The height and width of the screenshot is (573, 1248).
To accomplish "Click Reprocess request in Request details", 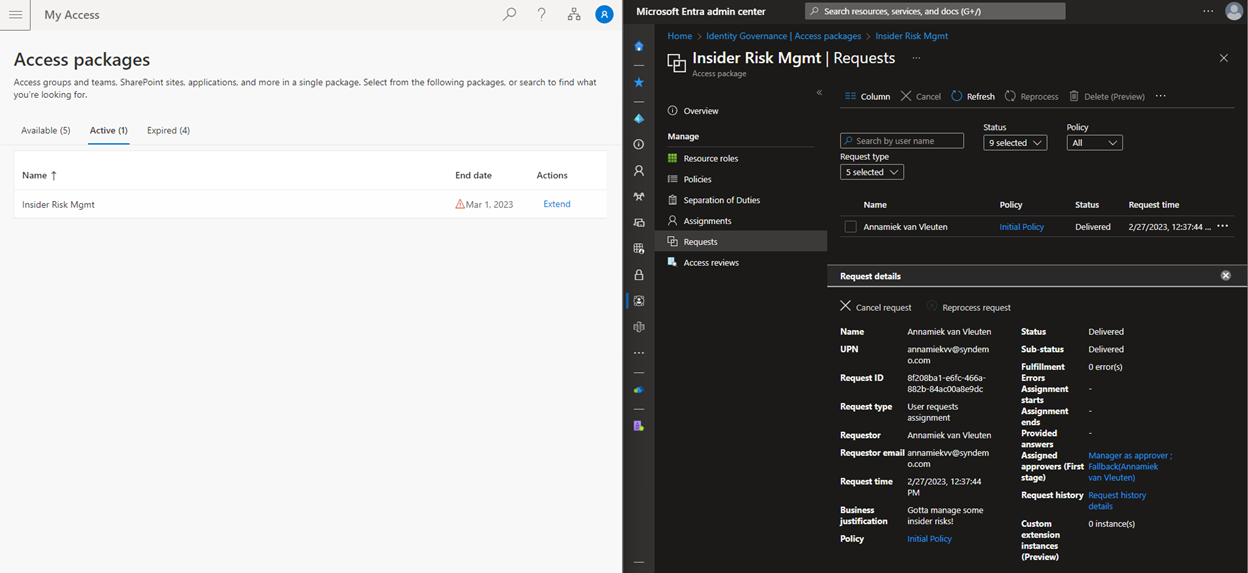I will [x=969, y=307].
